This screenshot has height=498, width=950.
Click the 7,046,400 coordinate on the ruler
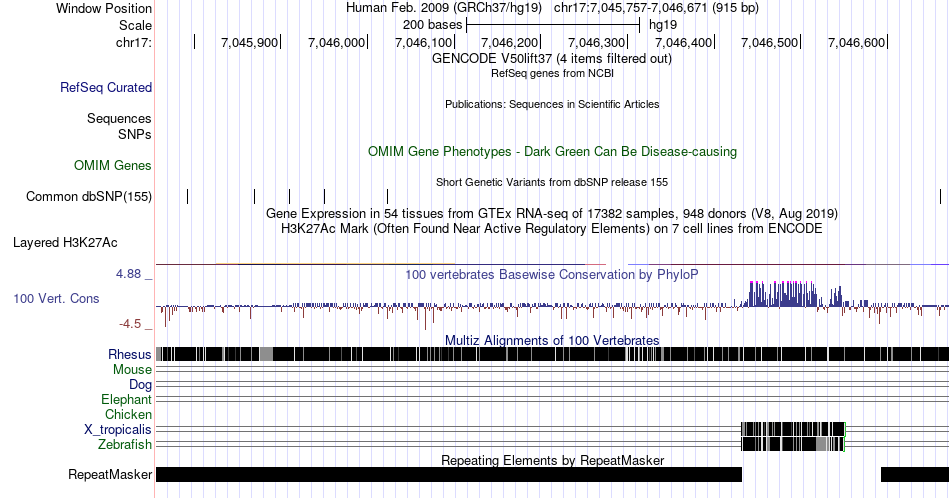[x=683, y=42]
